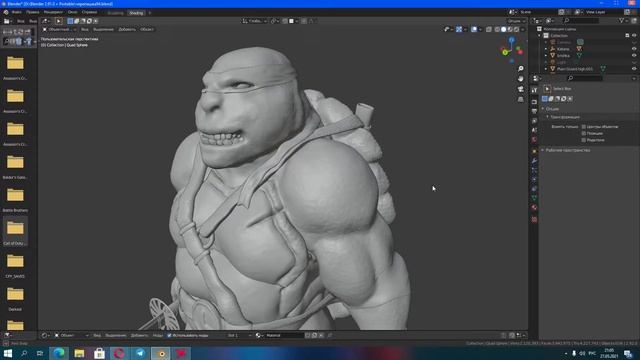Hide the Katana object in the outliner
The height and width of the screenshot is (360, 640).
coord(634,49)
